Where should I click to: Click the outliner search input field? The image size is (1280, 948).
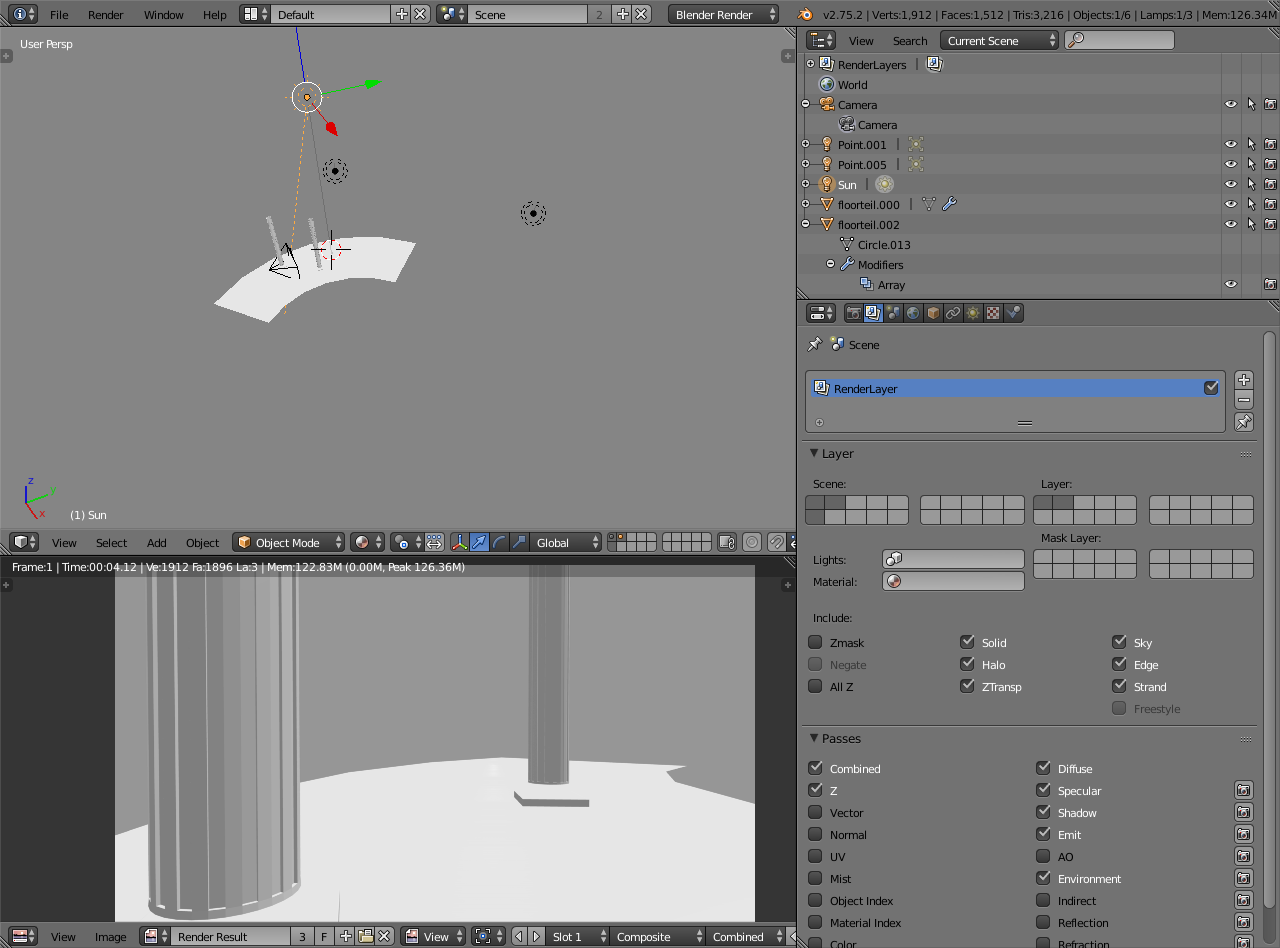(x=1120, y=40)
